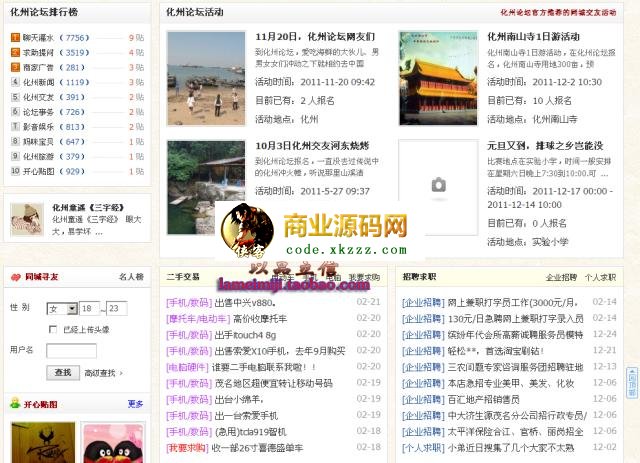Click the rank 4 badge beside 化州新闻
640x463 pixels.
pos(15,82)
